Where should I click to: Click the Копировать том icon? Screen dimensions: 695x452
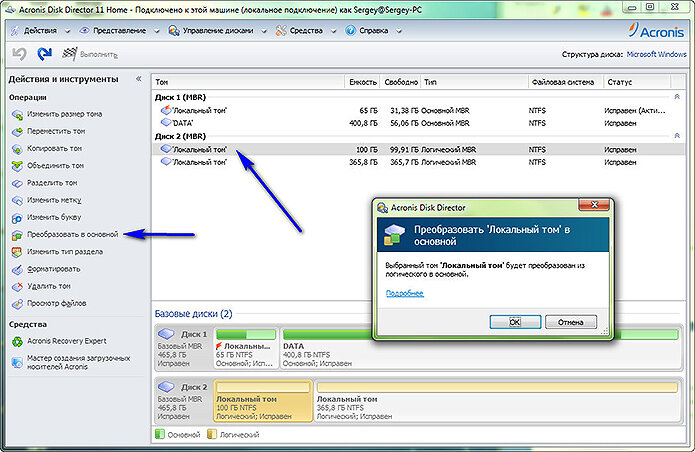[x=17, y=149]
